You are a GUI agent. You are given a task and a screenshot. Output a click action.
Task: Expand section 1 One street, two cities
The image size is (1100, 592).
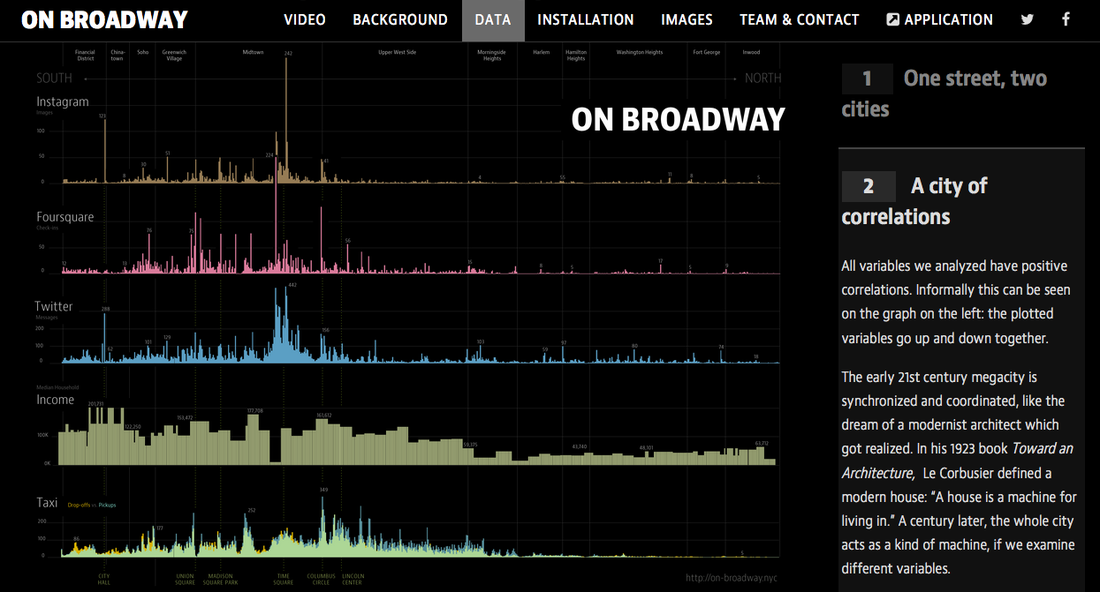point(944,93)
